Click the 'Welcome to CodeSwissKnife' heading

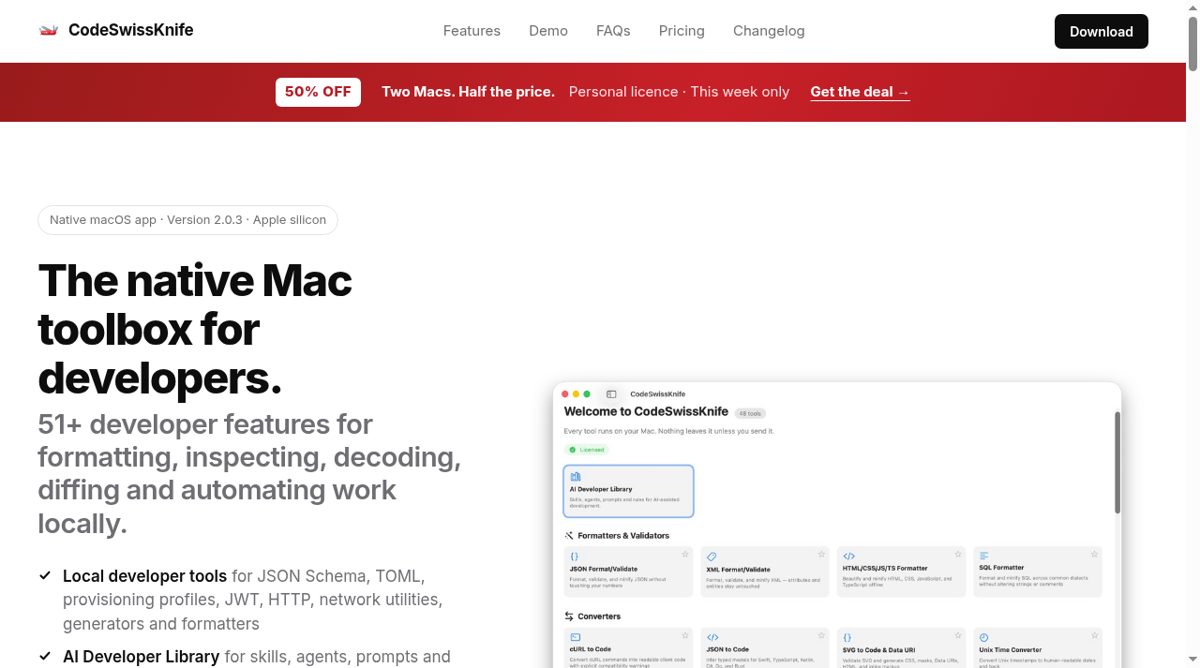(646, 411)
